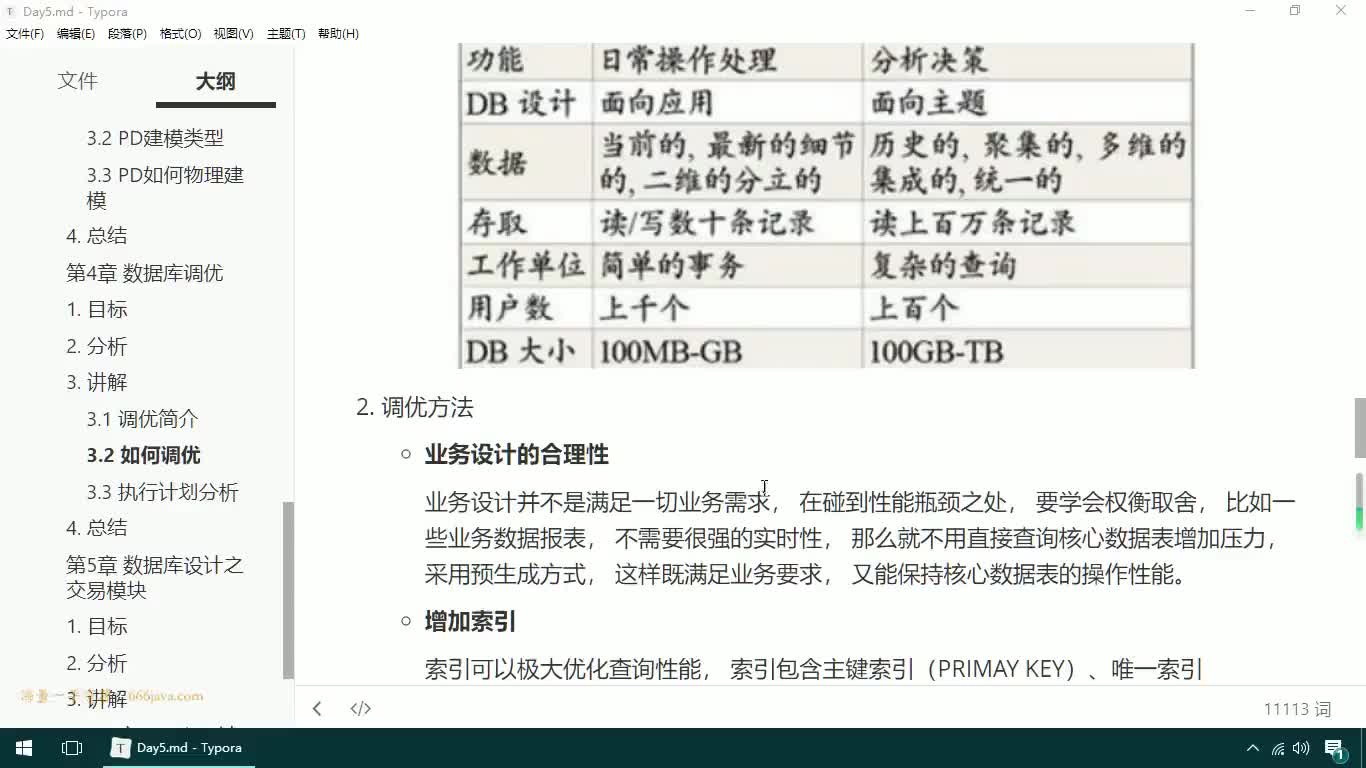Open volume control tray icon

[1301, 748]
